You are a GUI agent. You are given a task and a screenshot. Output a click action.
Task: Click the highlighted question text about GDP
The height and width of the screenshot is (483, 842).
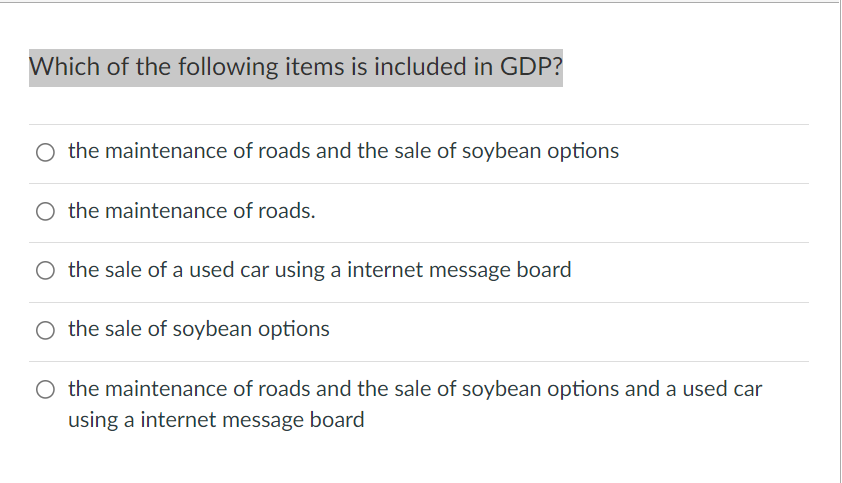click(x=296, y=67)
